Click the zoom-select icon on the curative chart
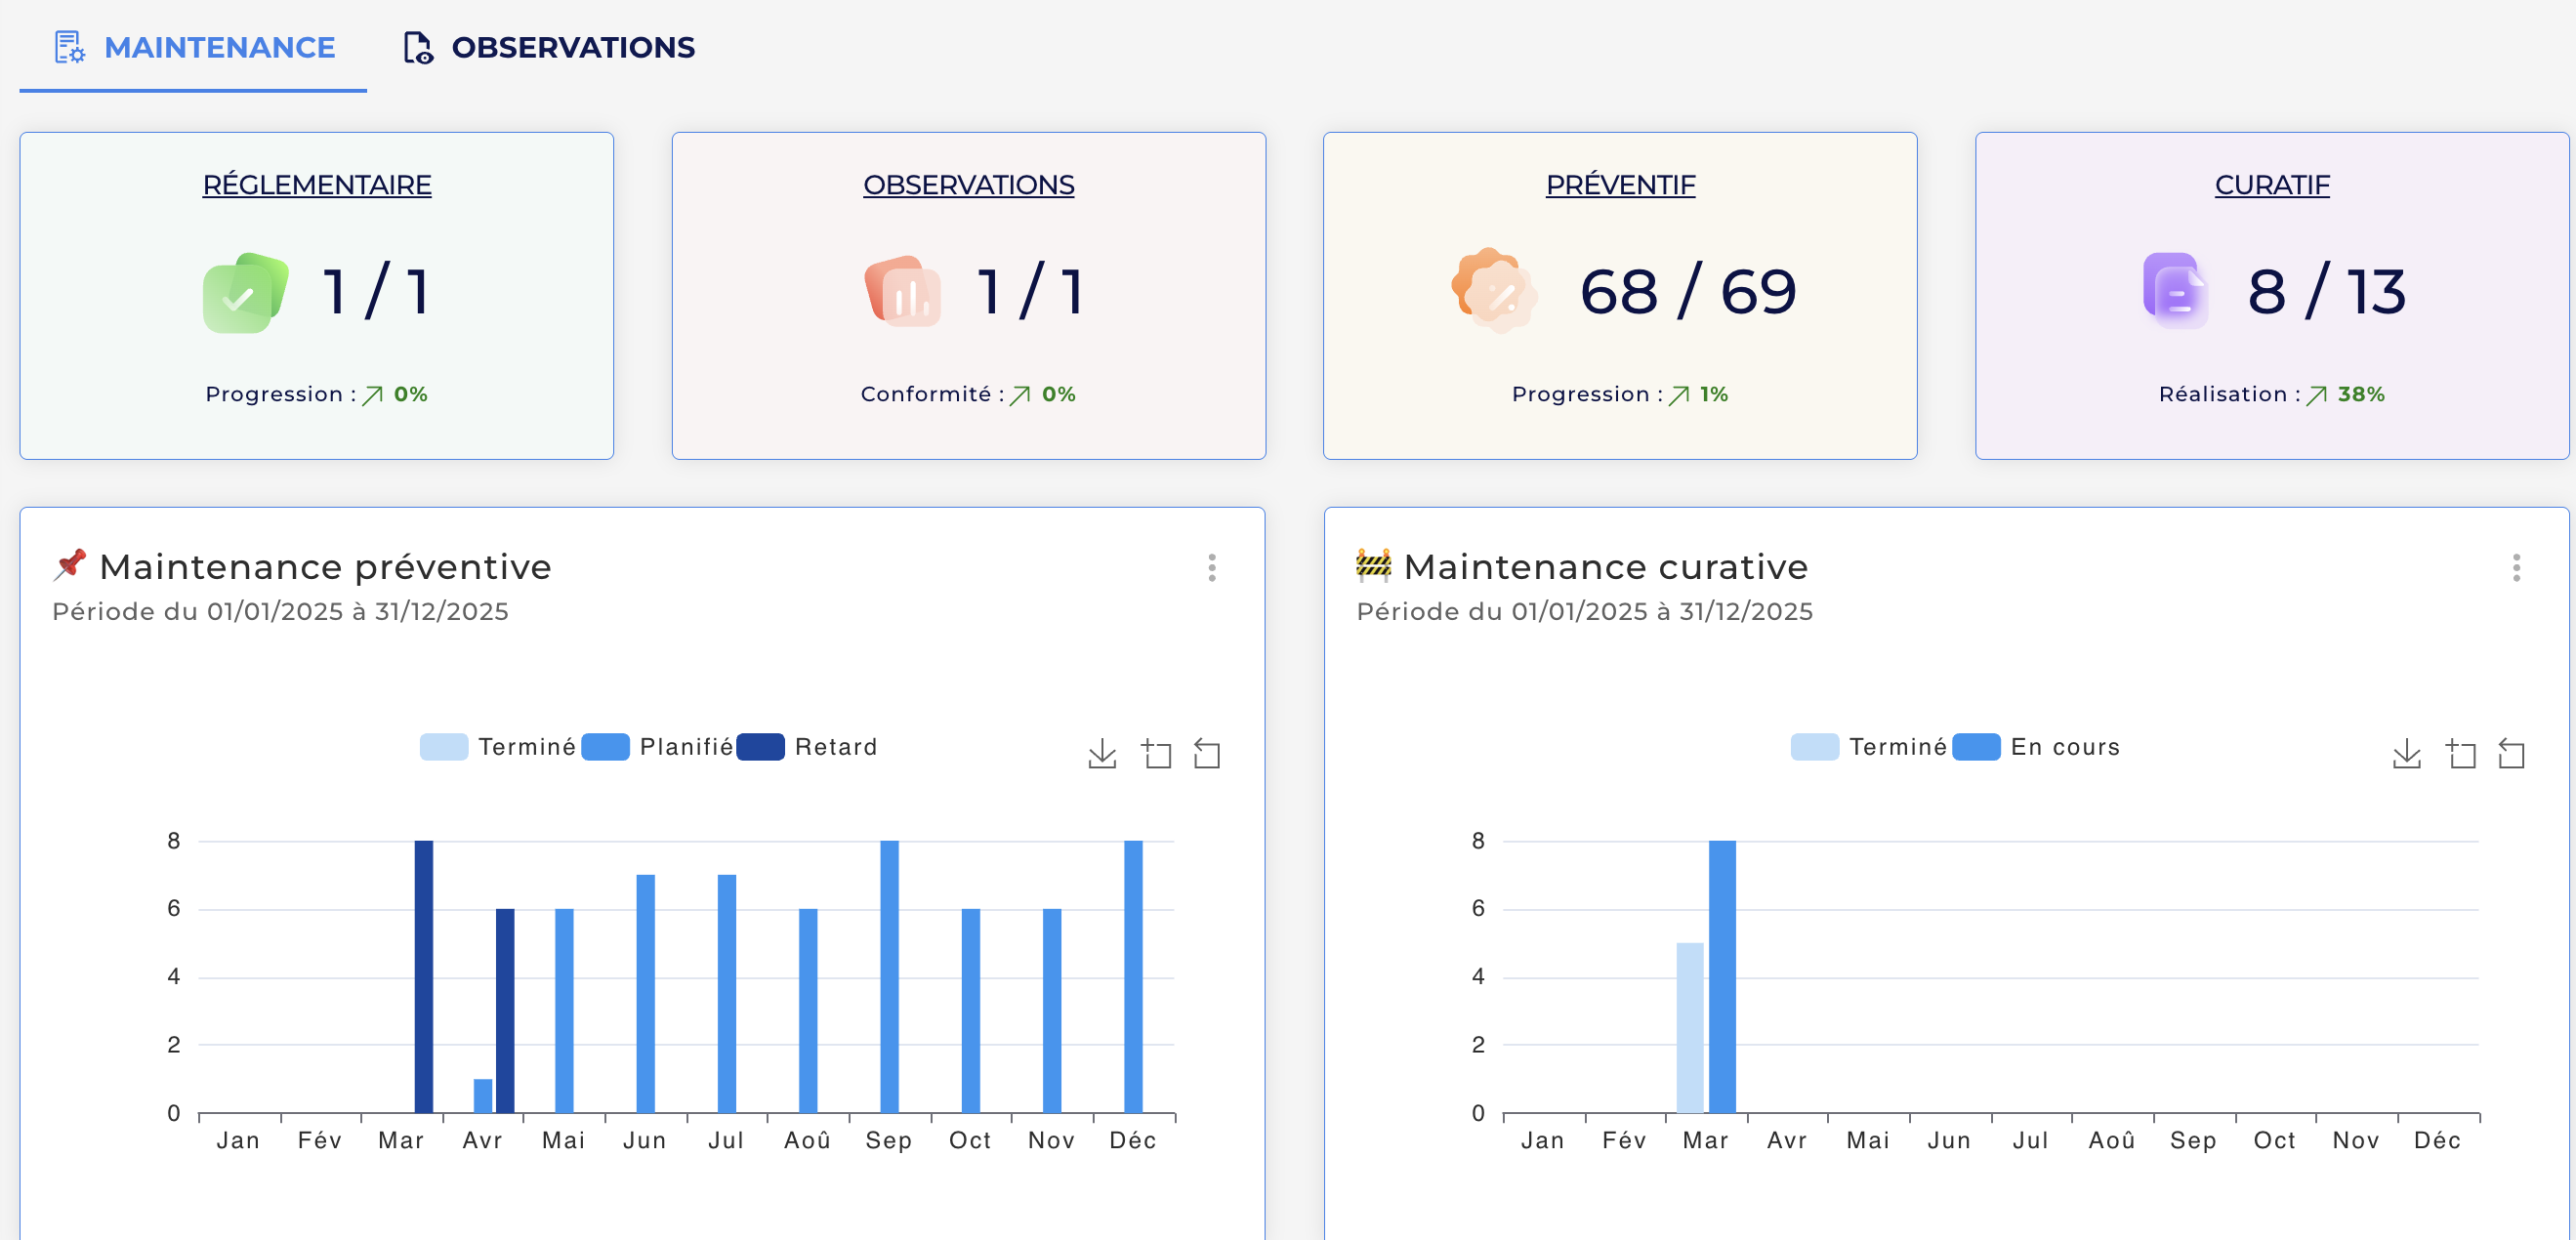The width and height of the screenshot is (2576, 1240). pyautogui.click(x=2460, y=753)
